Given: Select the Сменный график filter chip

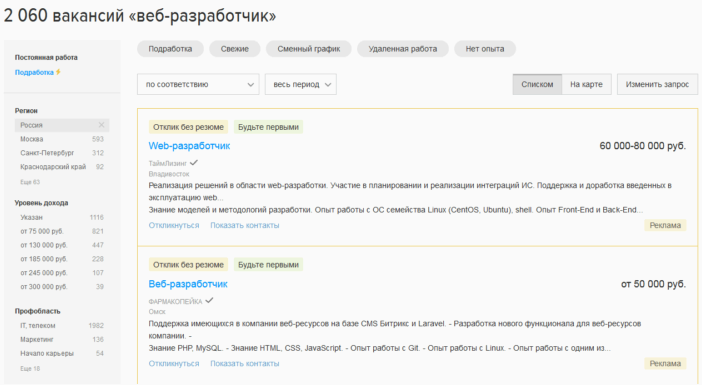Looking at the screenshot, I should click(x=308, y=49).
